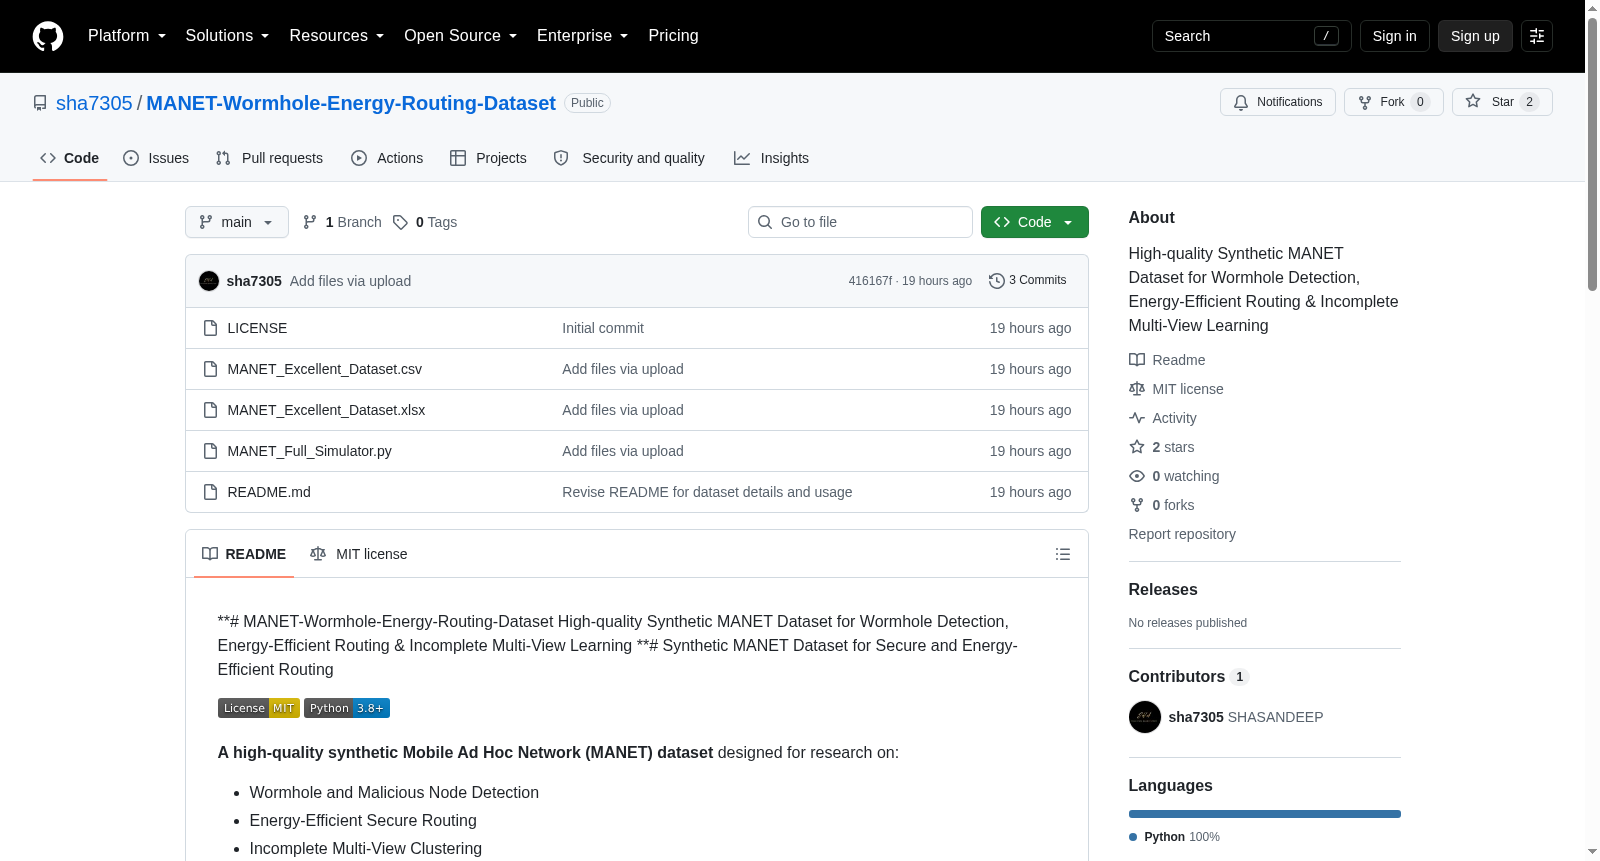Open commit hash 416167f
1600x861 pixels.
(x=870, y=281)
